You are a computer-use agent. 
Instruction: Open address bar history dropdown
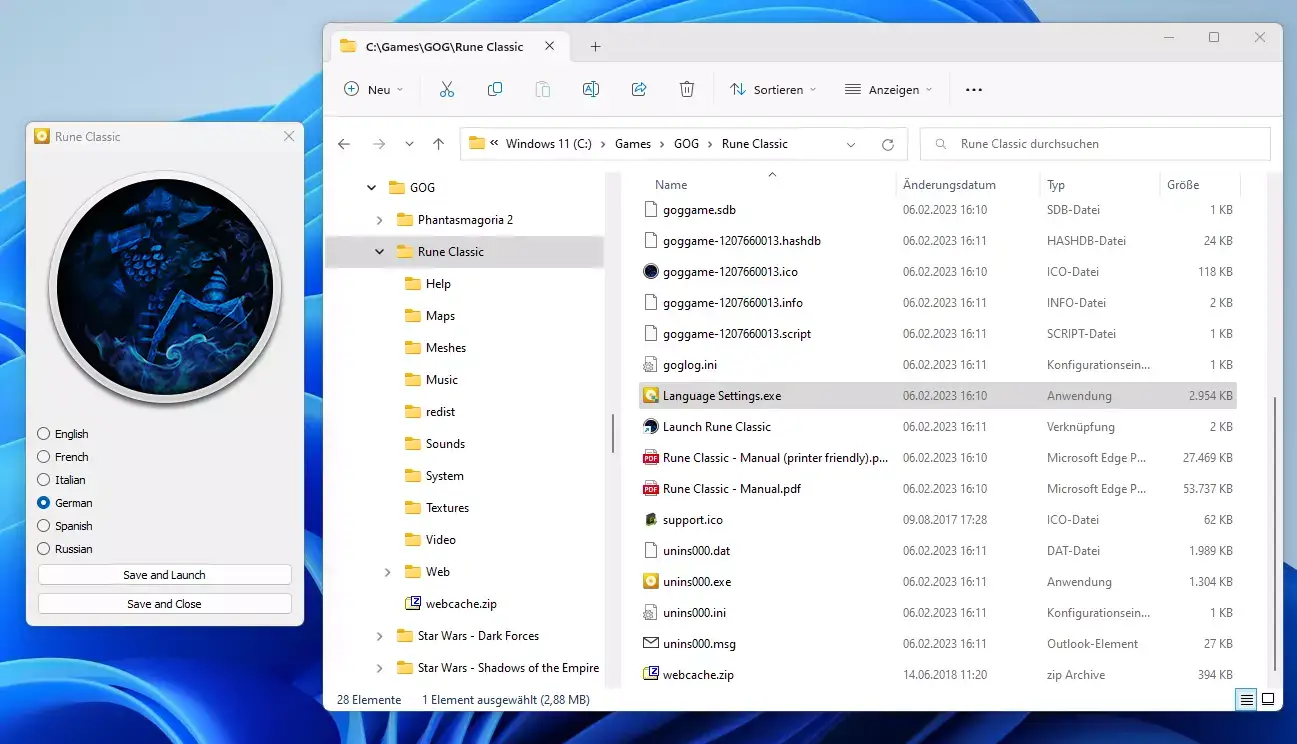[851, 144]
